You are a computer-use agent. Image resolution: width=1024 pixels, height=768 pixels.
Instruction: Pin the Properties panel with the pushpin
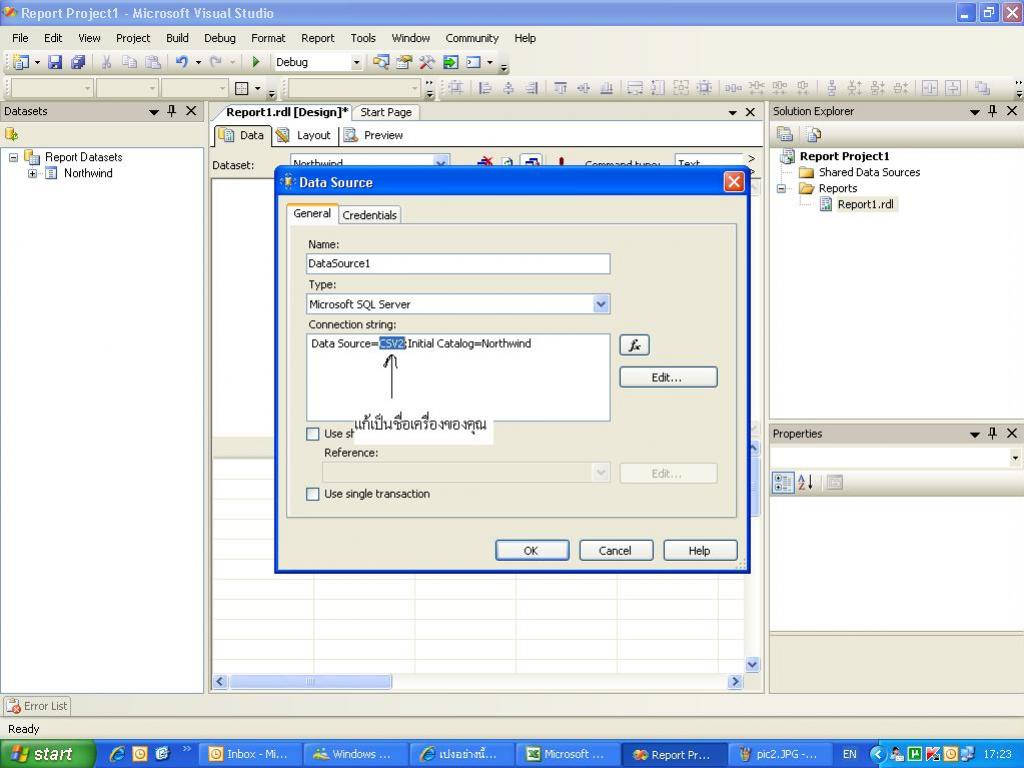click(x=993, y=433)
